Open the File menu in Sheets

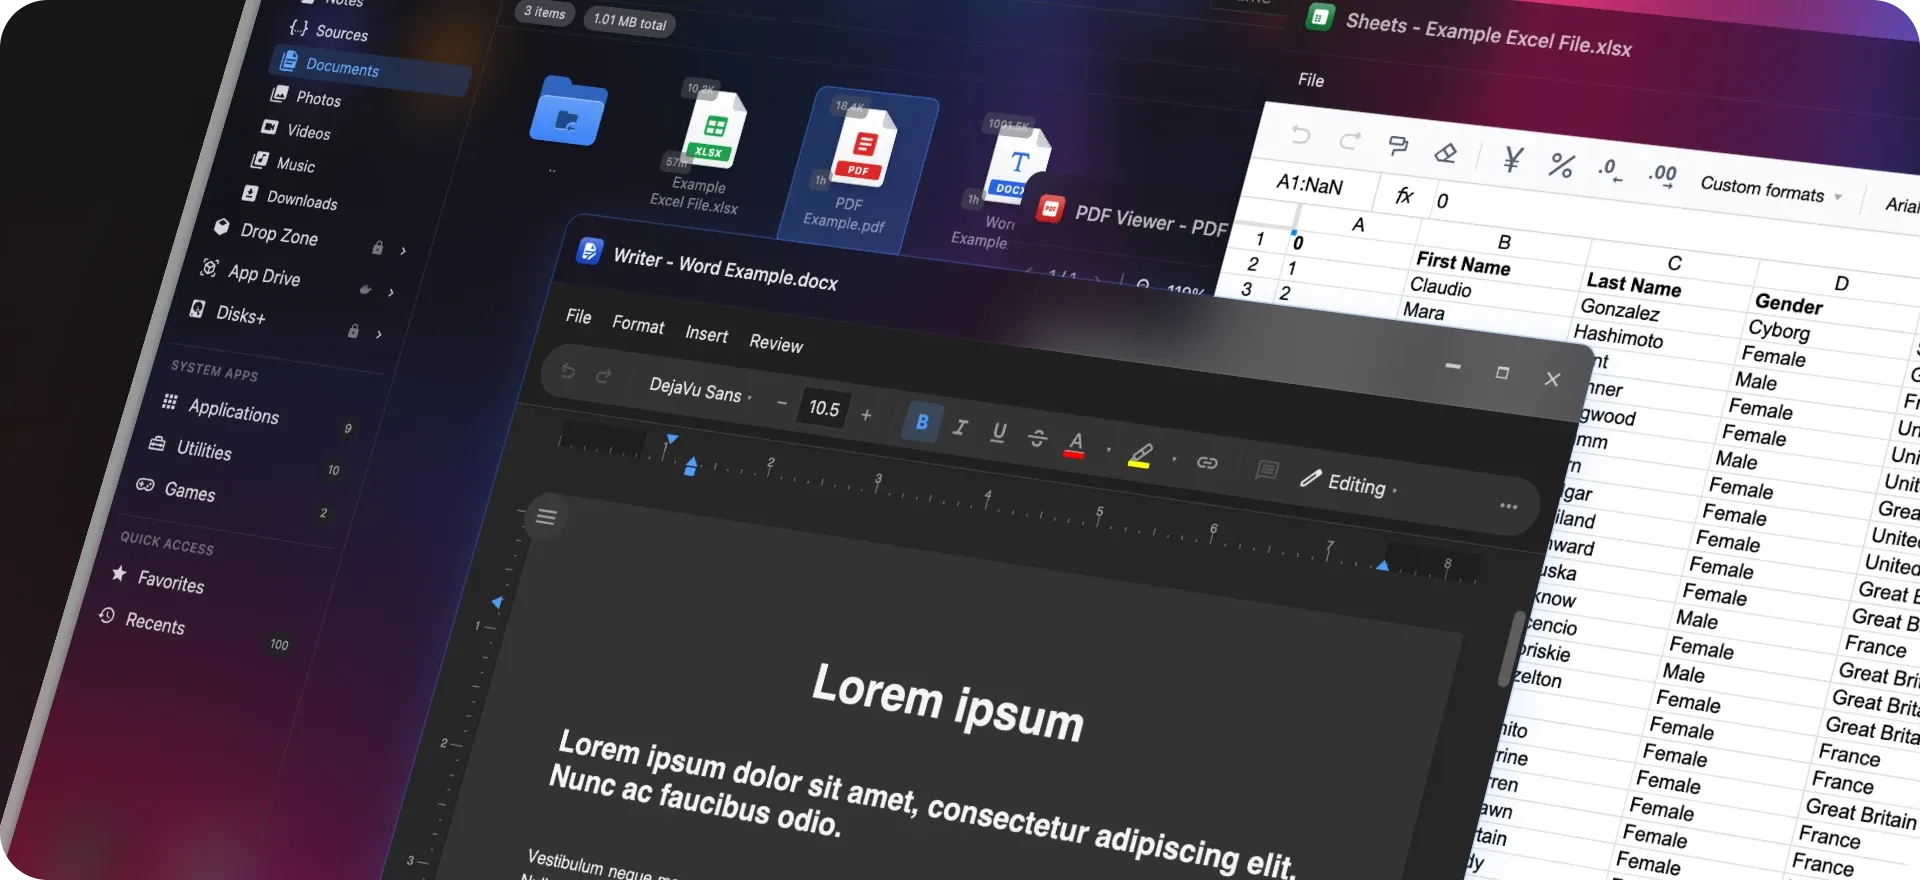(x=1310, y=80)
